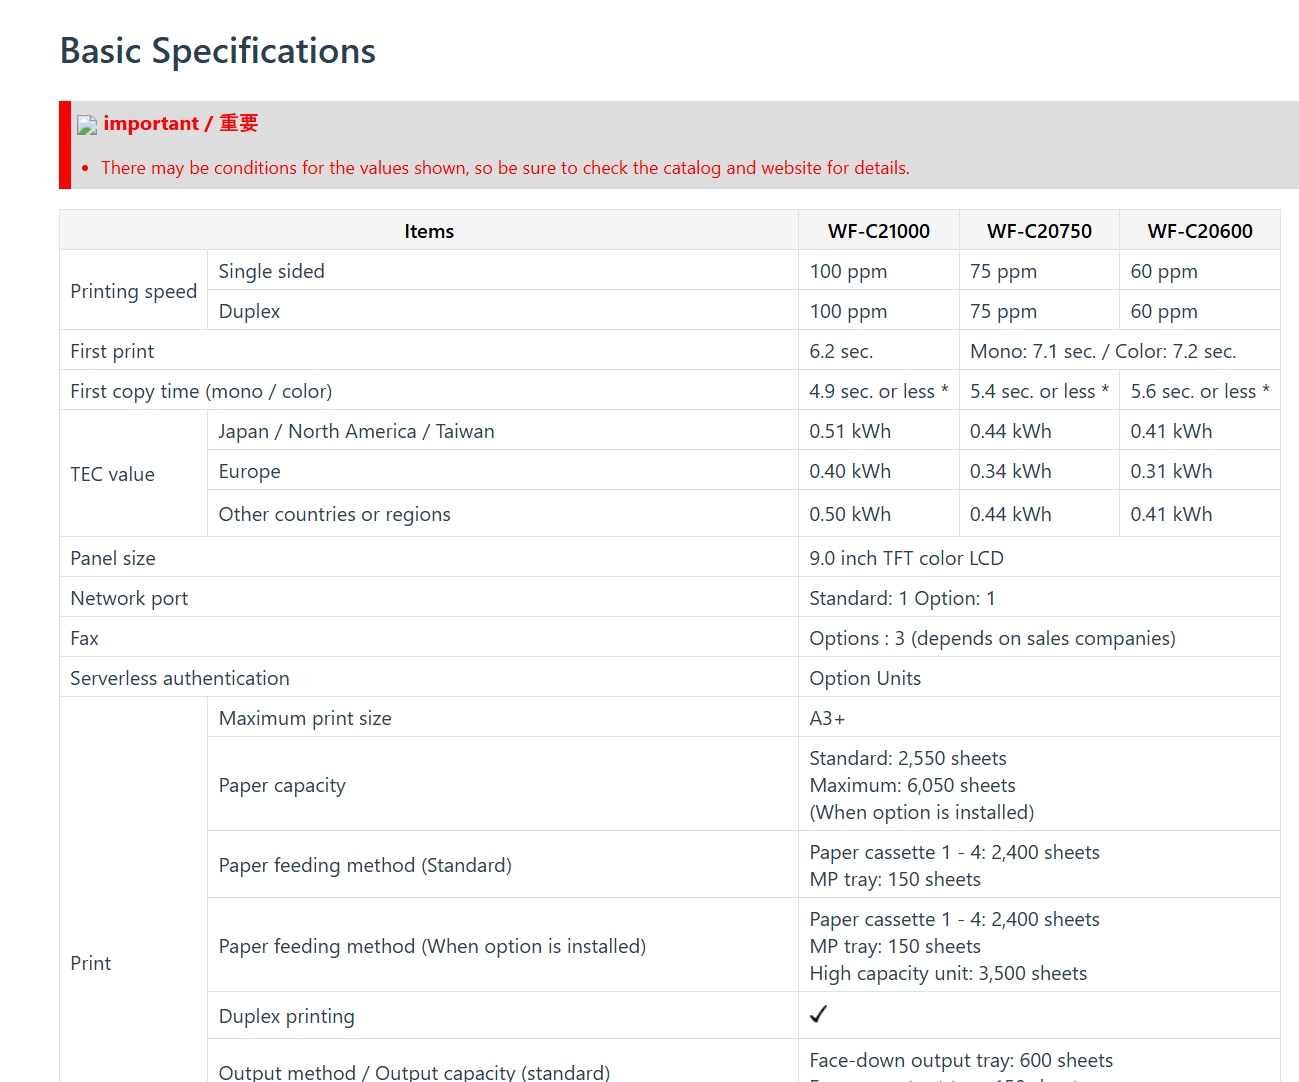Click the "Network port" row label
The image size is (1299, 1082).
129,598
